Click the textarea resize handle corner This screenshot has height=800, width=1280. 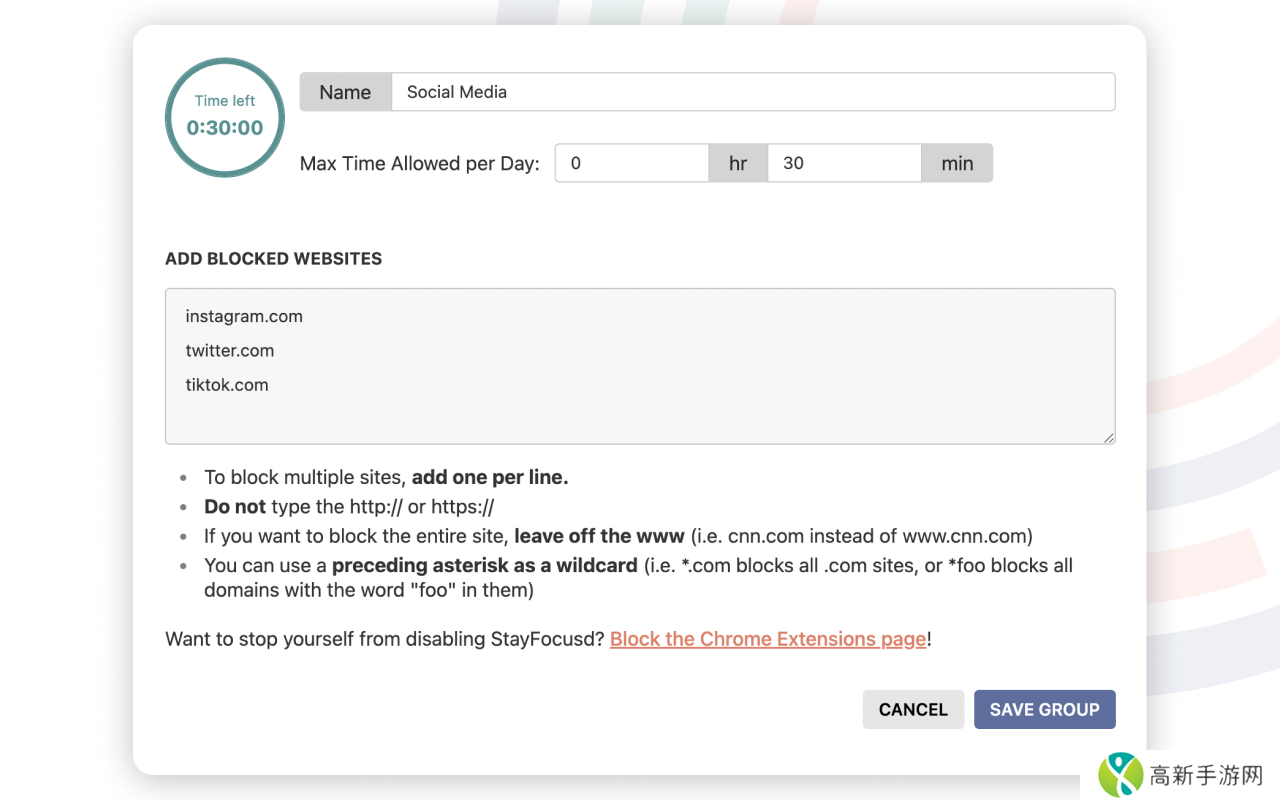[x=1109, y=437]
